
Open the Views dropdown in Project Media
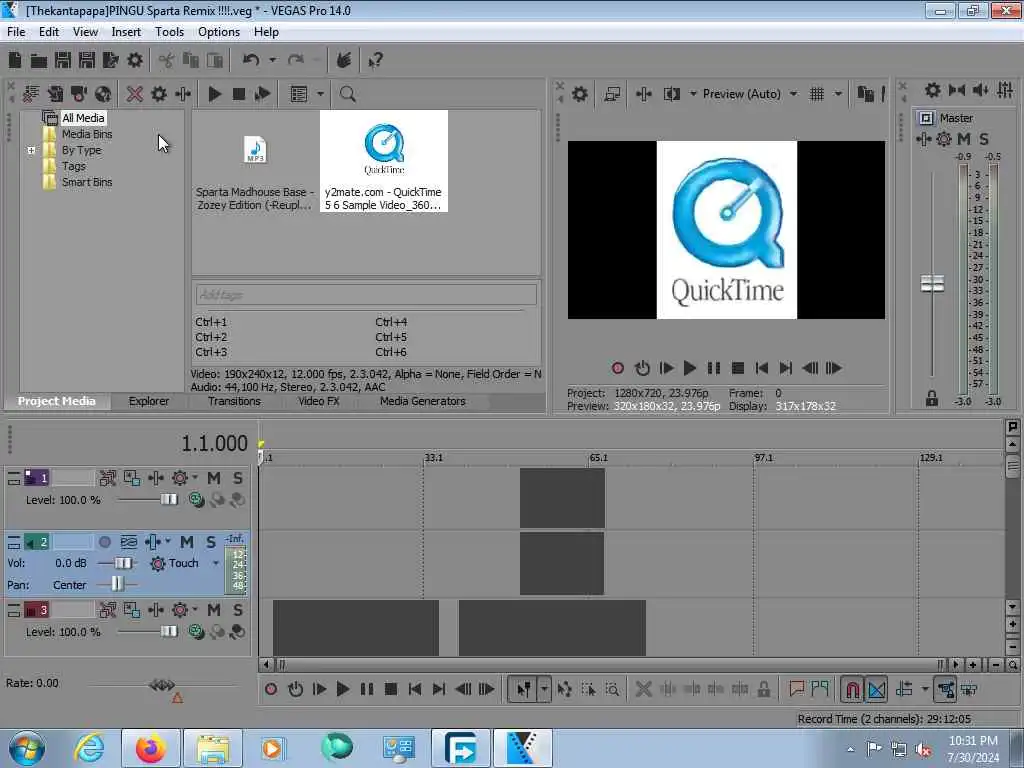320,94
